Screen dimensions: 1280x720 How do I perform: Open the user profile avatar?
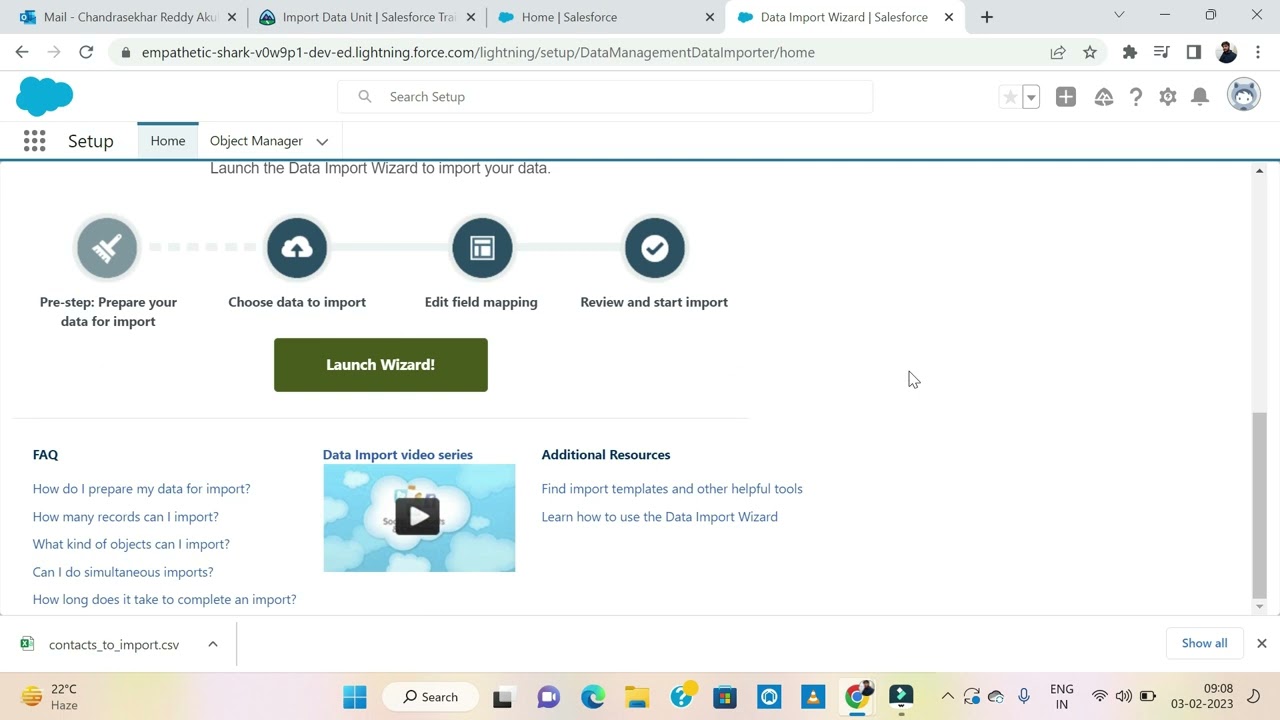coord(1244,96)
